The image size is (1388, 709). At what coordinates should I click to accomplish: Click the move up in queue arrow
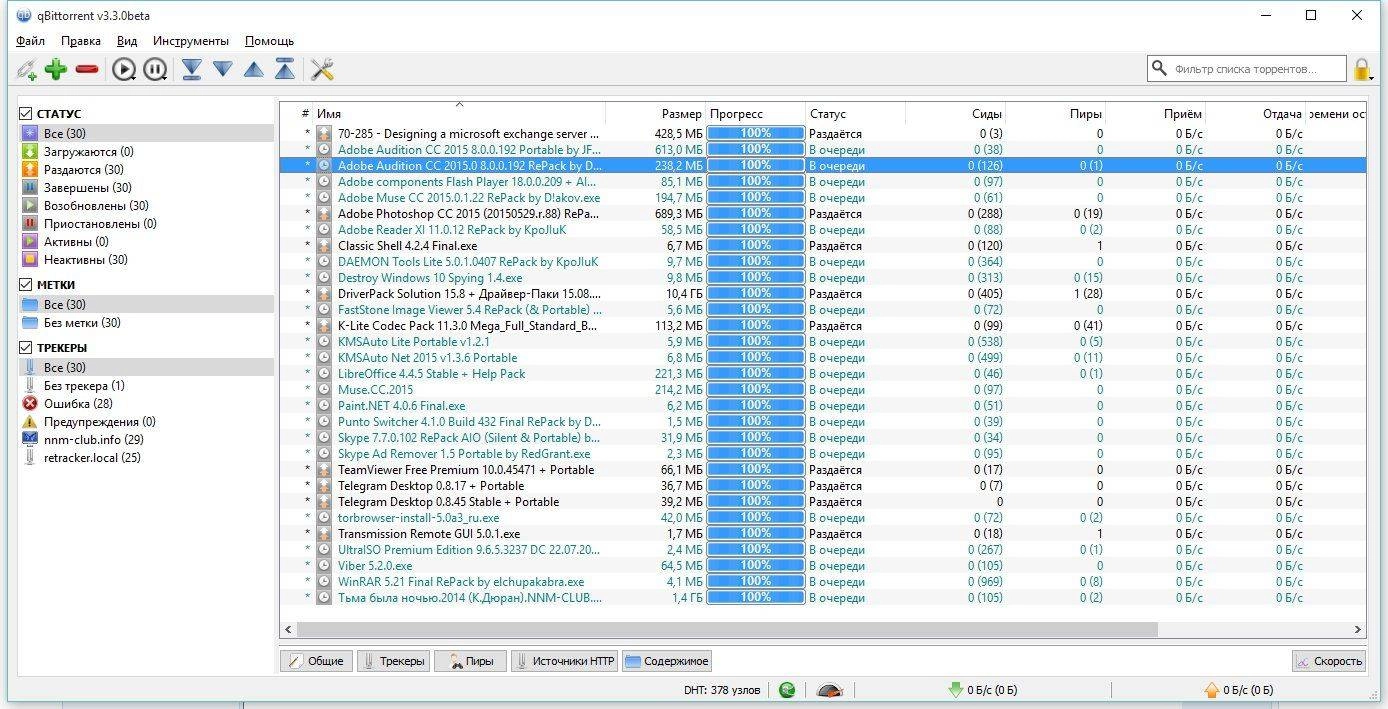click(x=254, y=69)
